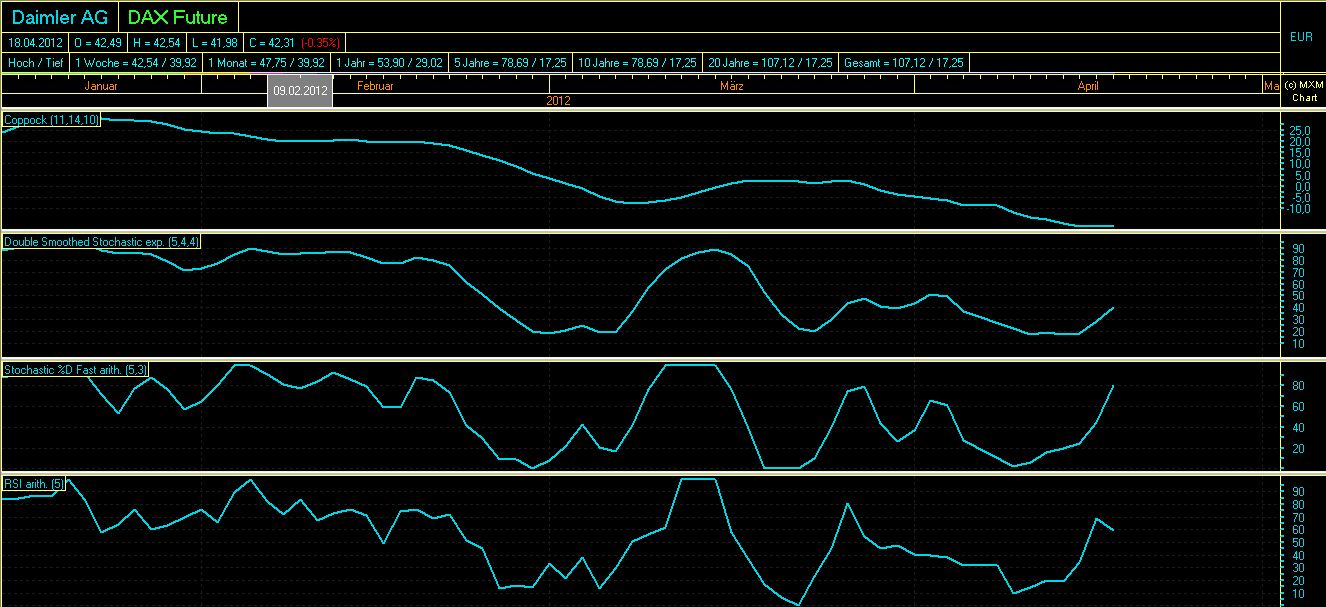Viewport: 1326px width, 607px height.
Task: Click the März month on timeline
Action: [x=731, y=86]
